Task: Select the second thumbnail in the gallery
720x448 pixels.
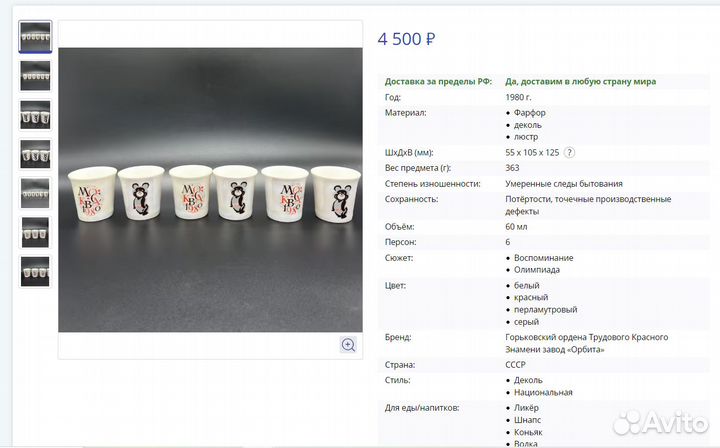Action: click(35, 76)
